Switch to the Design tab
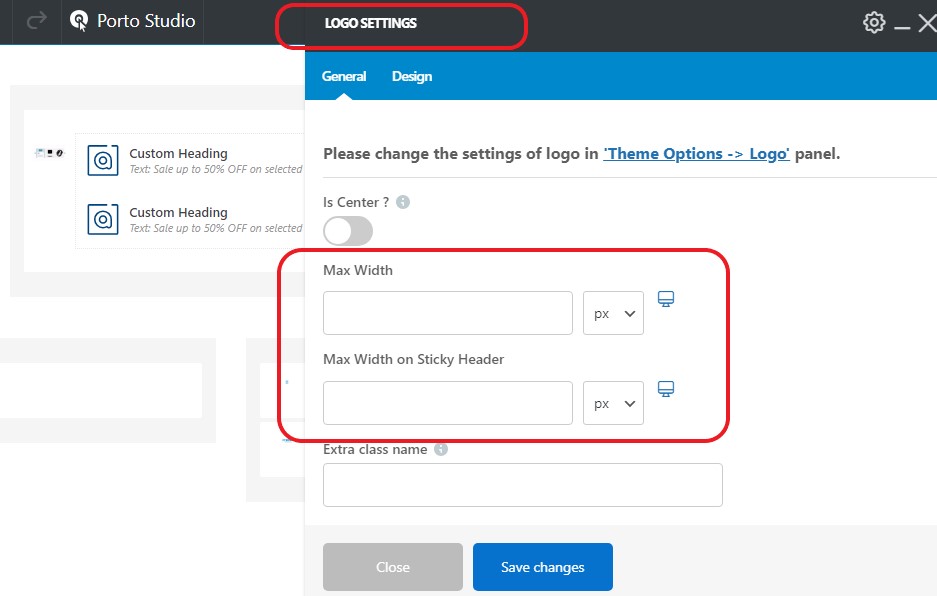This screenshot has height=596, width=937. [412, 76]
